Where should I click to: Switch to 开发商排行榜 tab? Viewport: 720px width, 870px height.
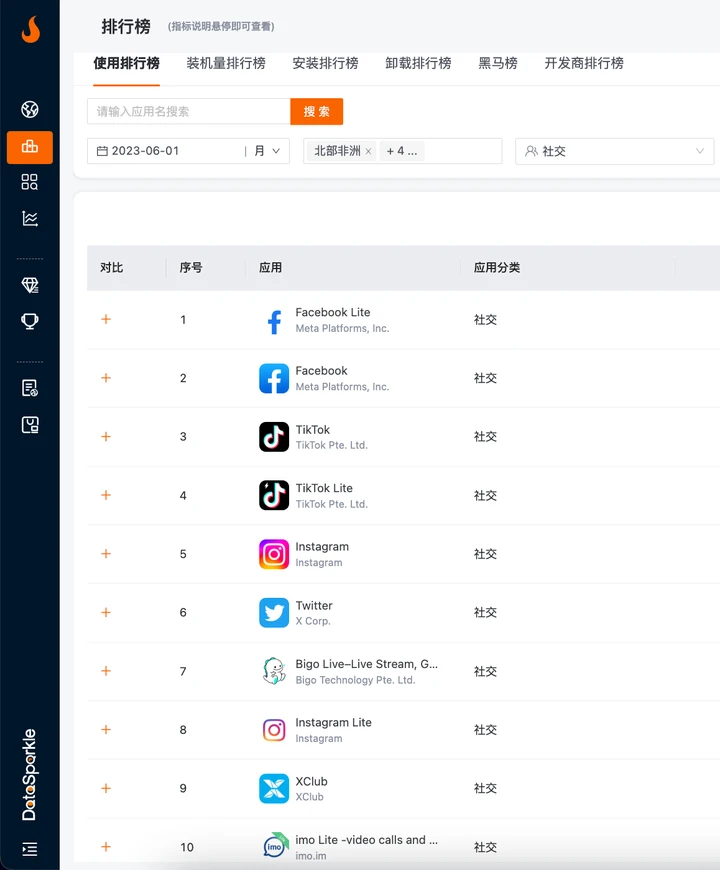pyautogui.click(x=584, y=63)
